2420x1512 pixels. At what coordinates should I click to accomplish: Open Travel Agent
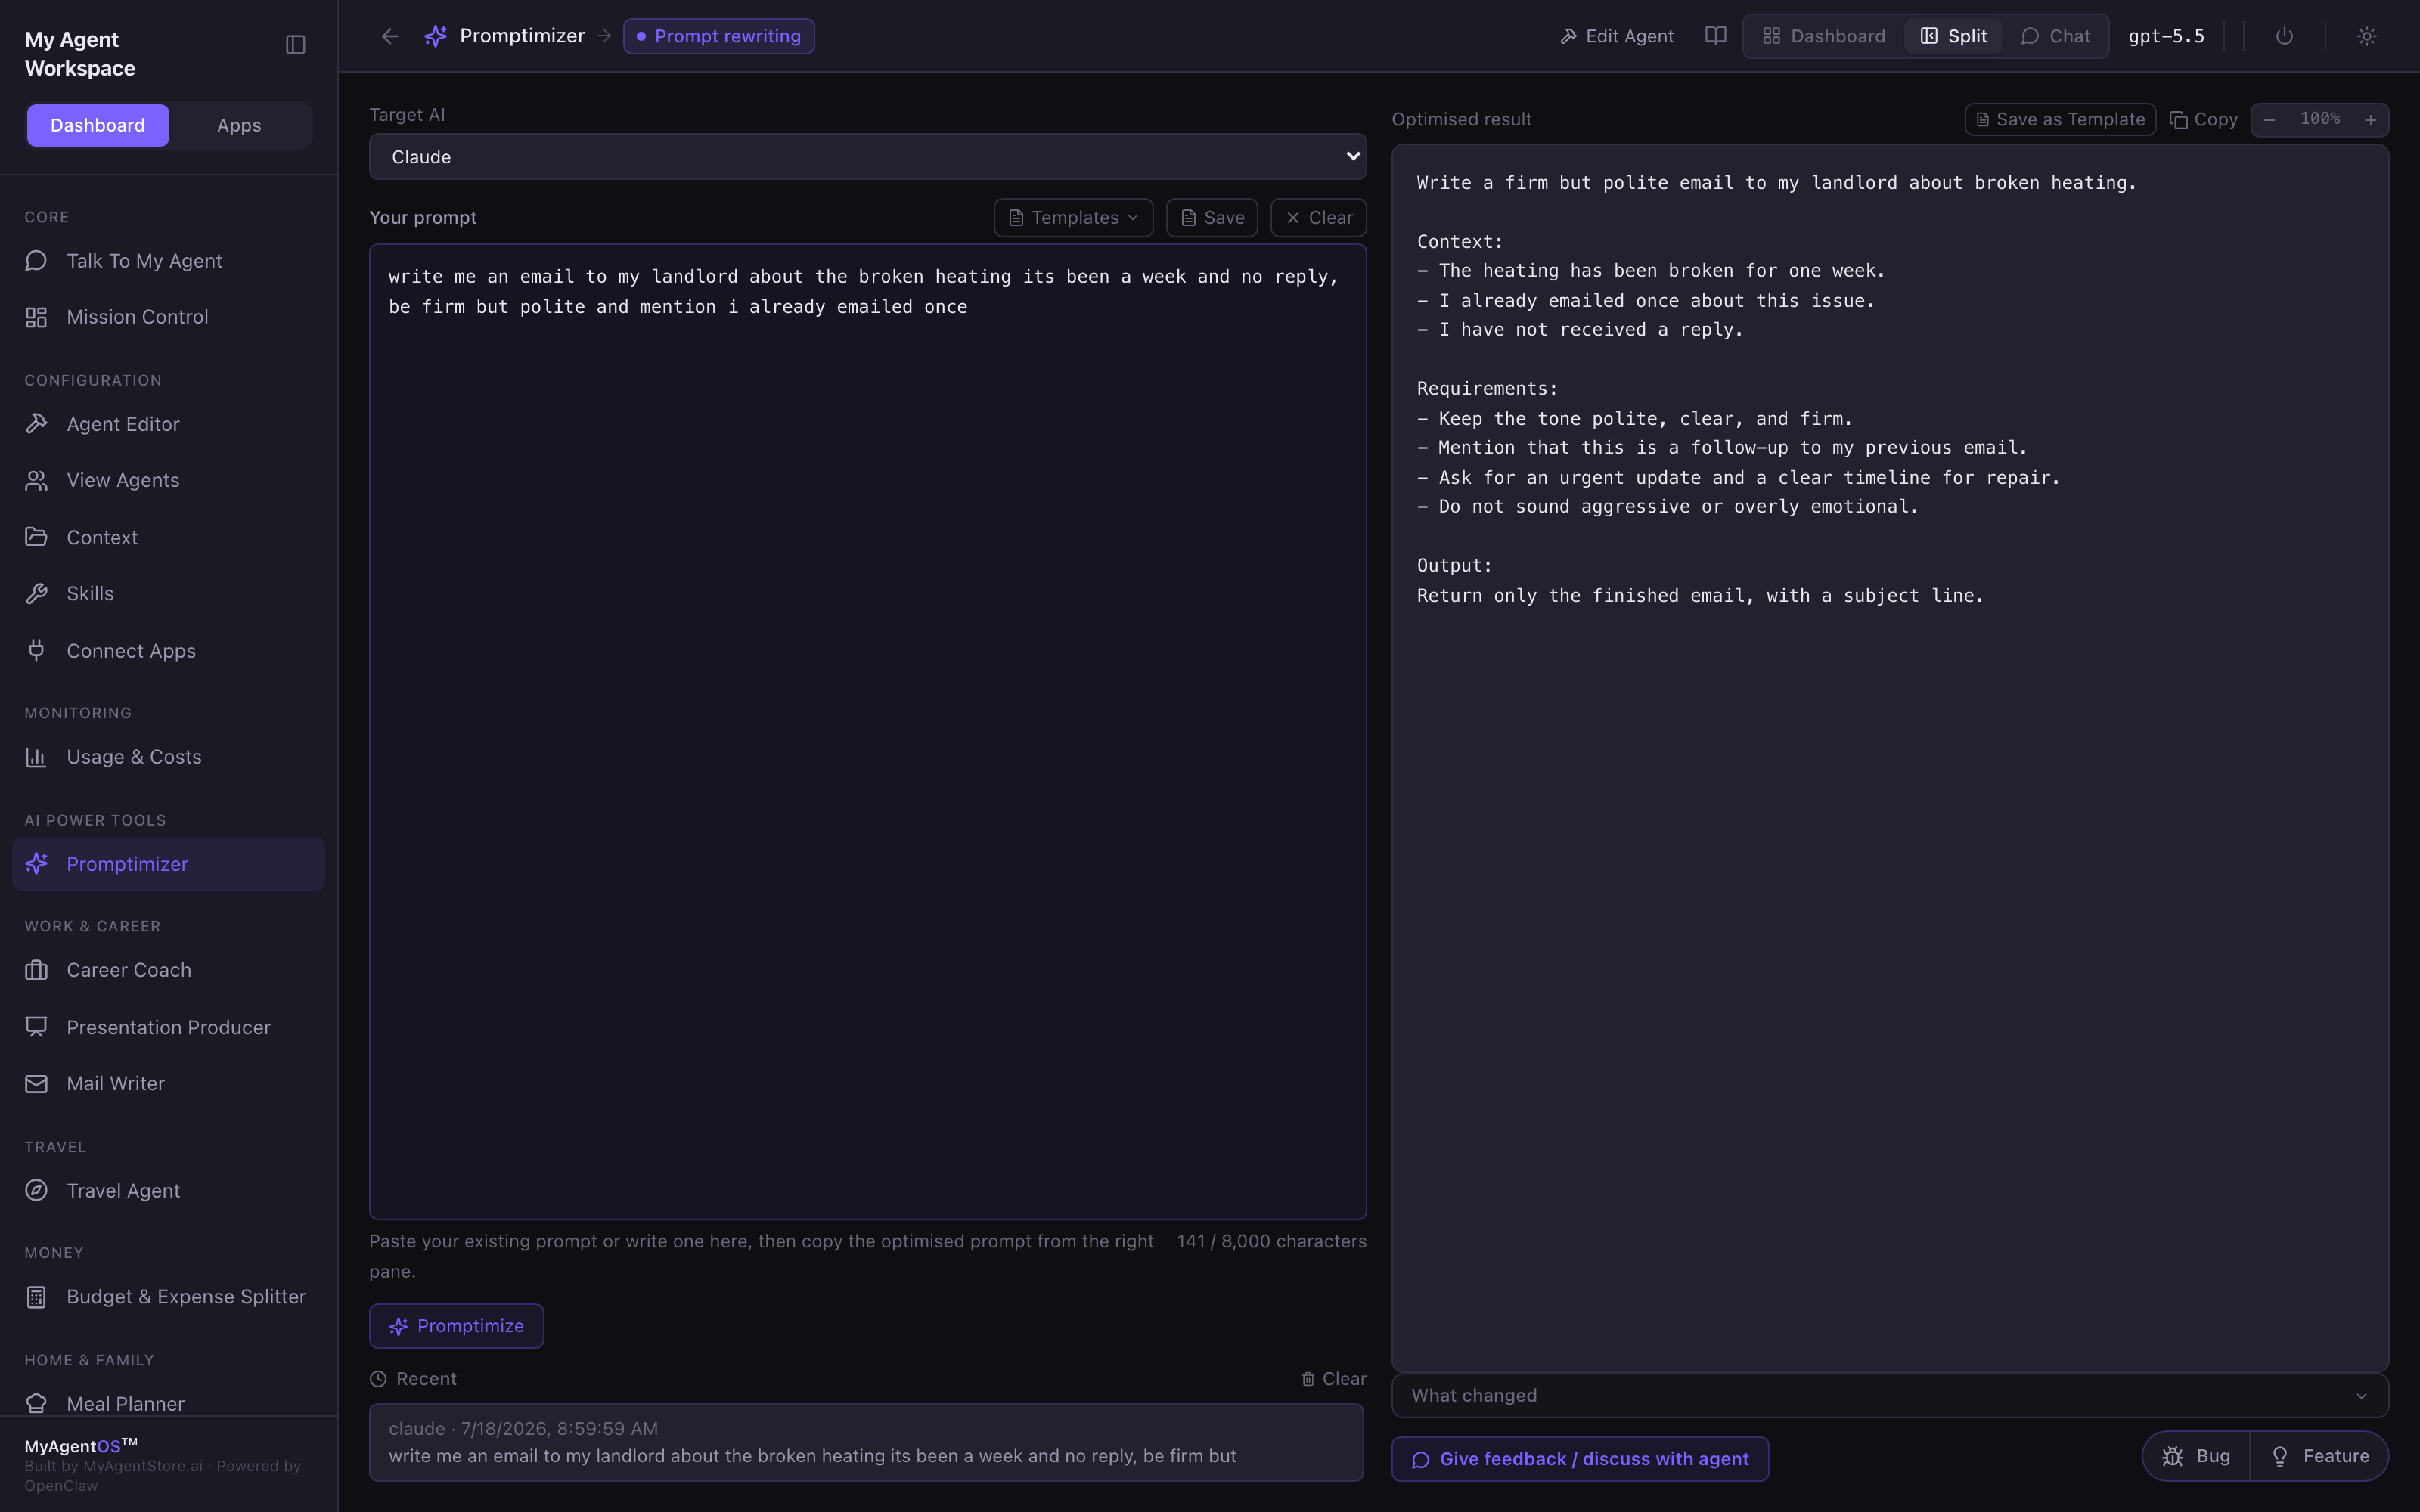tap(168, 1190)
